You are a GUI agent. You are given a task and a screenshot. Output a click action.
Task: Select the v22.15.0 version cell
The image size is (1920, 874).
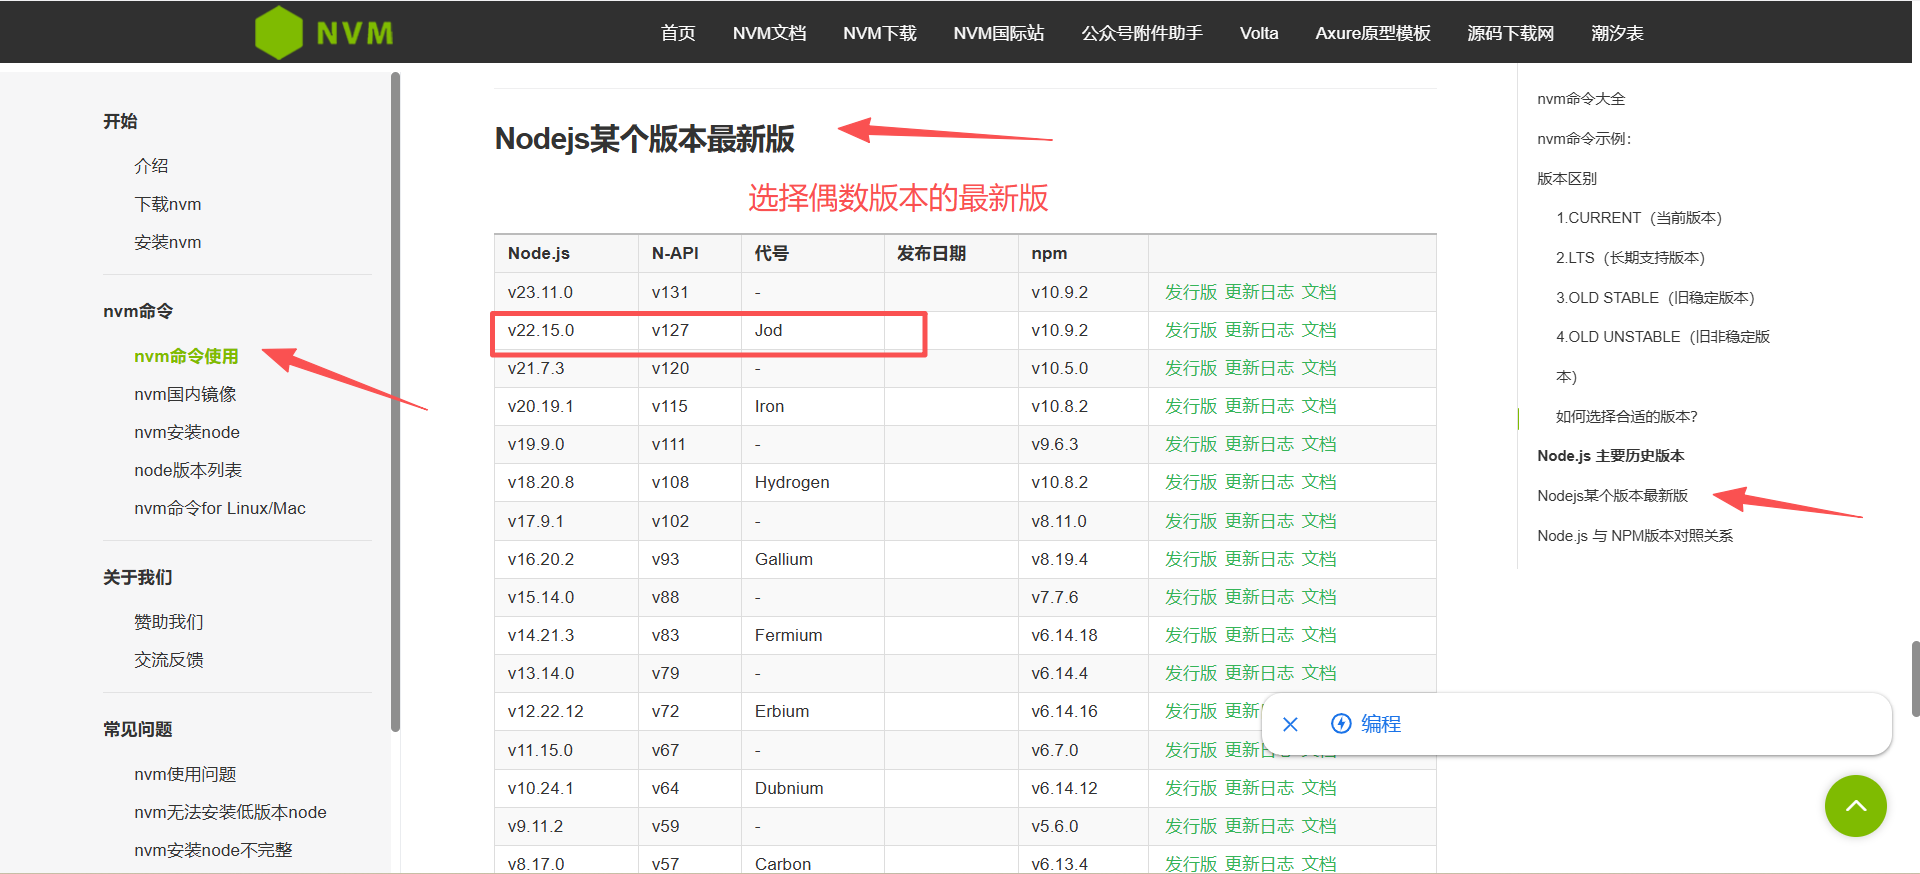(566, 330)
